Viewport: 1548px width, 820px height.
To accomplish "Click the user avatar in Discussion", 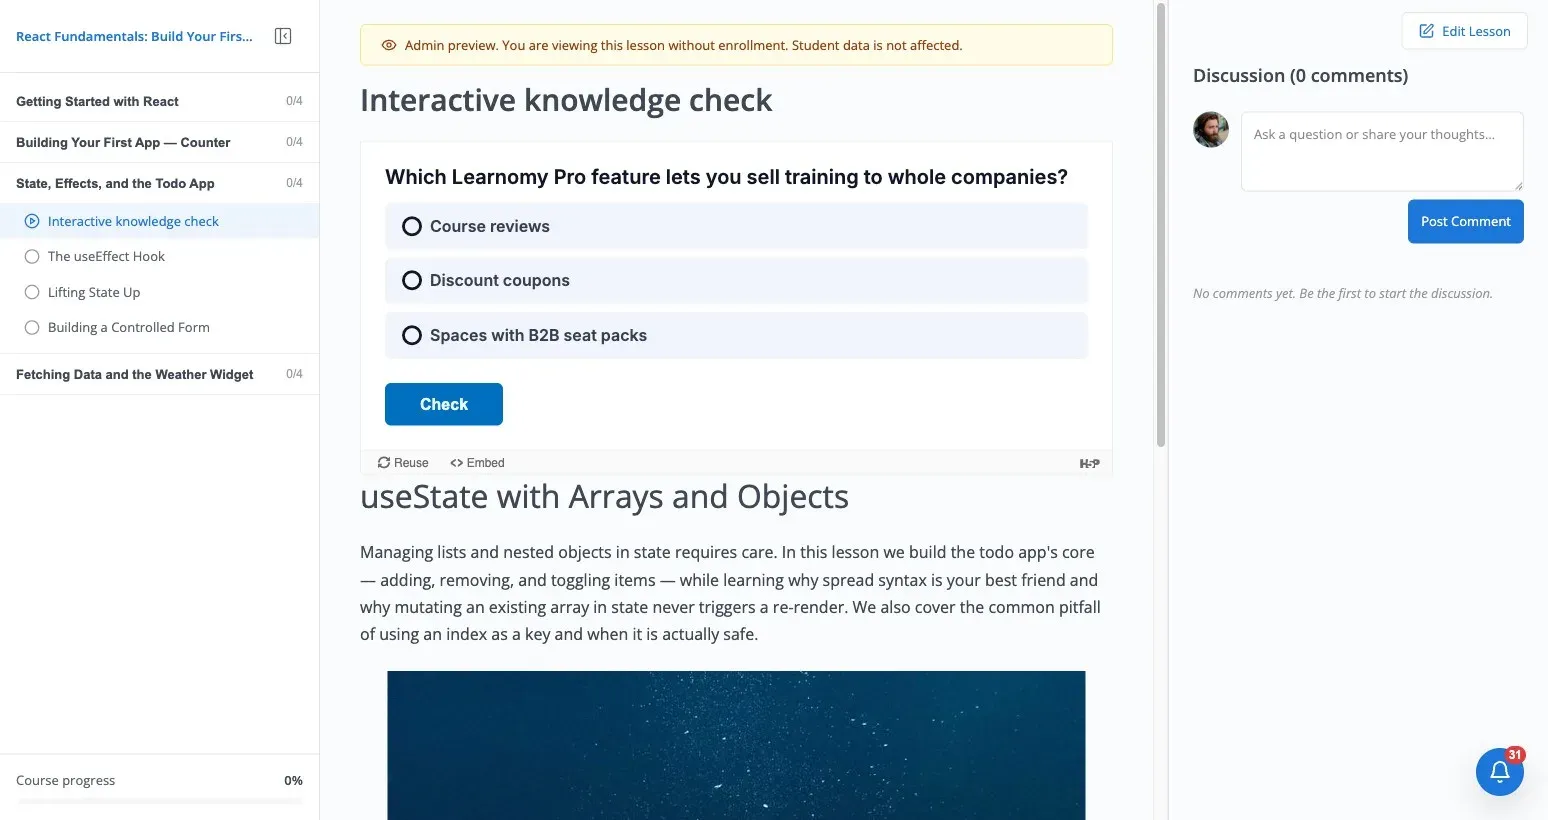I will (x=1211, y=130).
